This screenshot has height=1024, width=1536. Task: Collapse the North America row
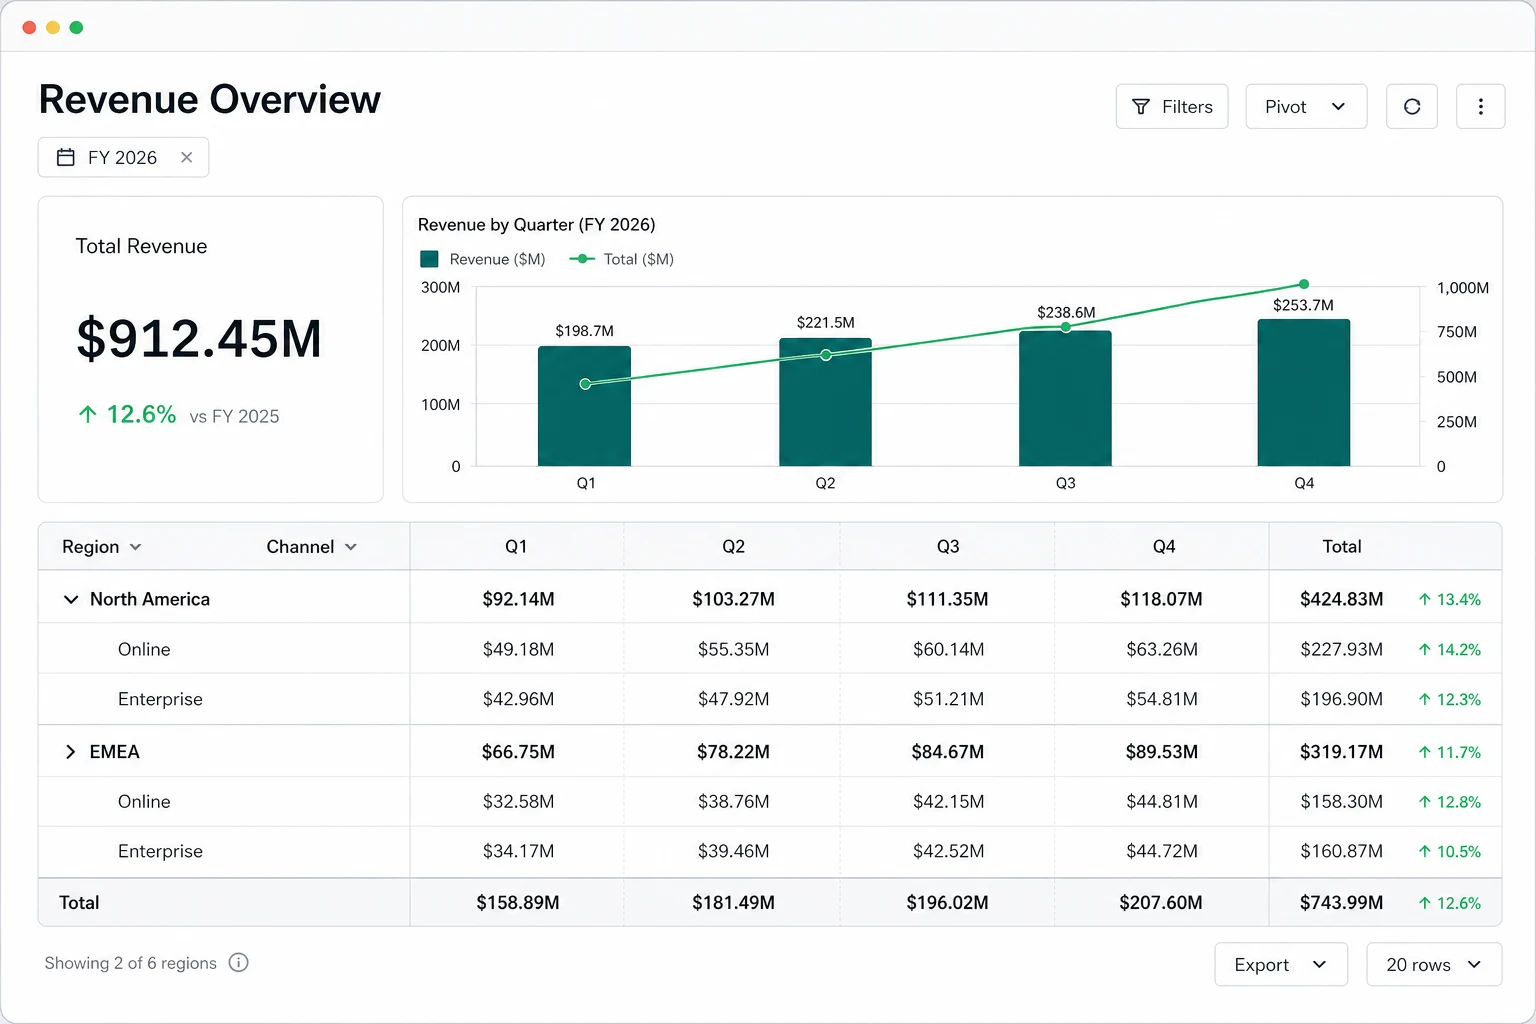[x=71, y=599]
